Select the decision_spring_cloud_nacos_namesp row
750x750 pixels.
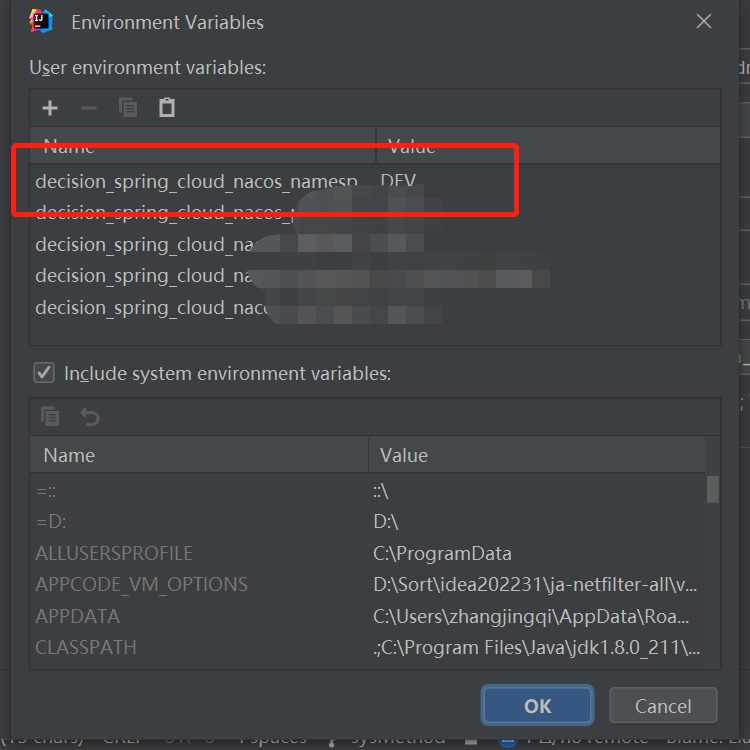pyautogui.click(x=375, y=181)
